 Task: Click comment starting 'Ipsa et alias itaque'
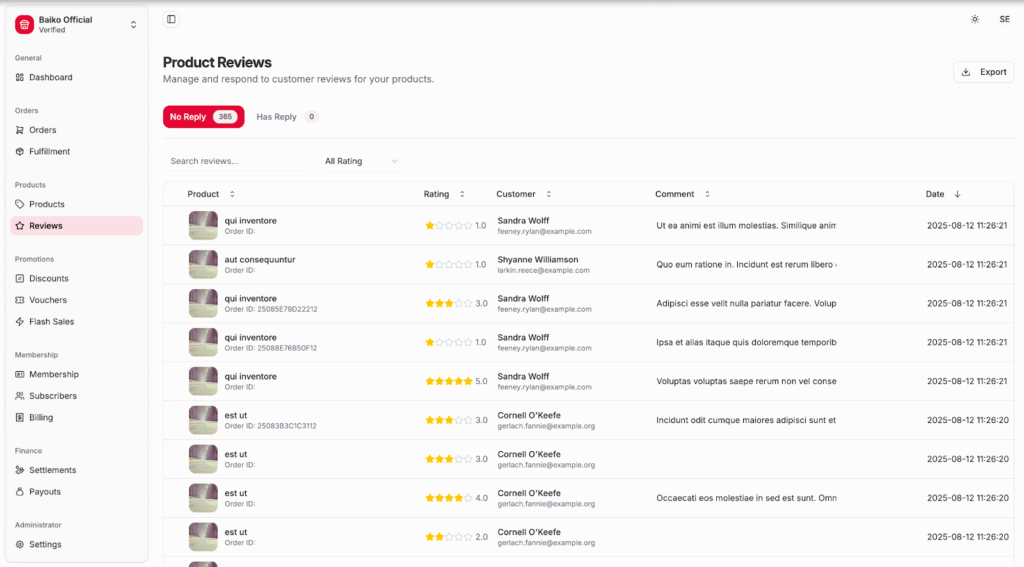746,342
